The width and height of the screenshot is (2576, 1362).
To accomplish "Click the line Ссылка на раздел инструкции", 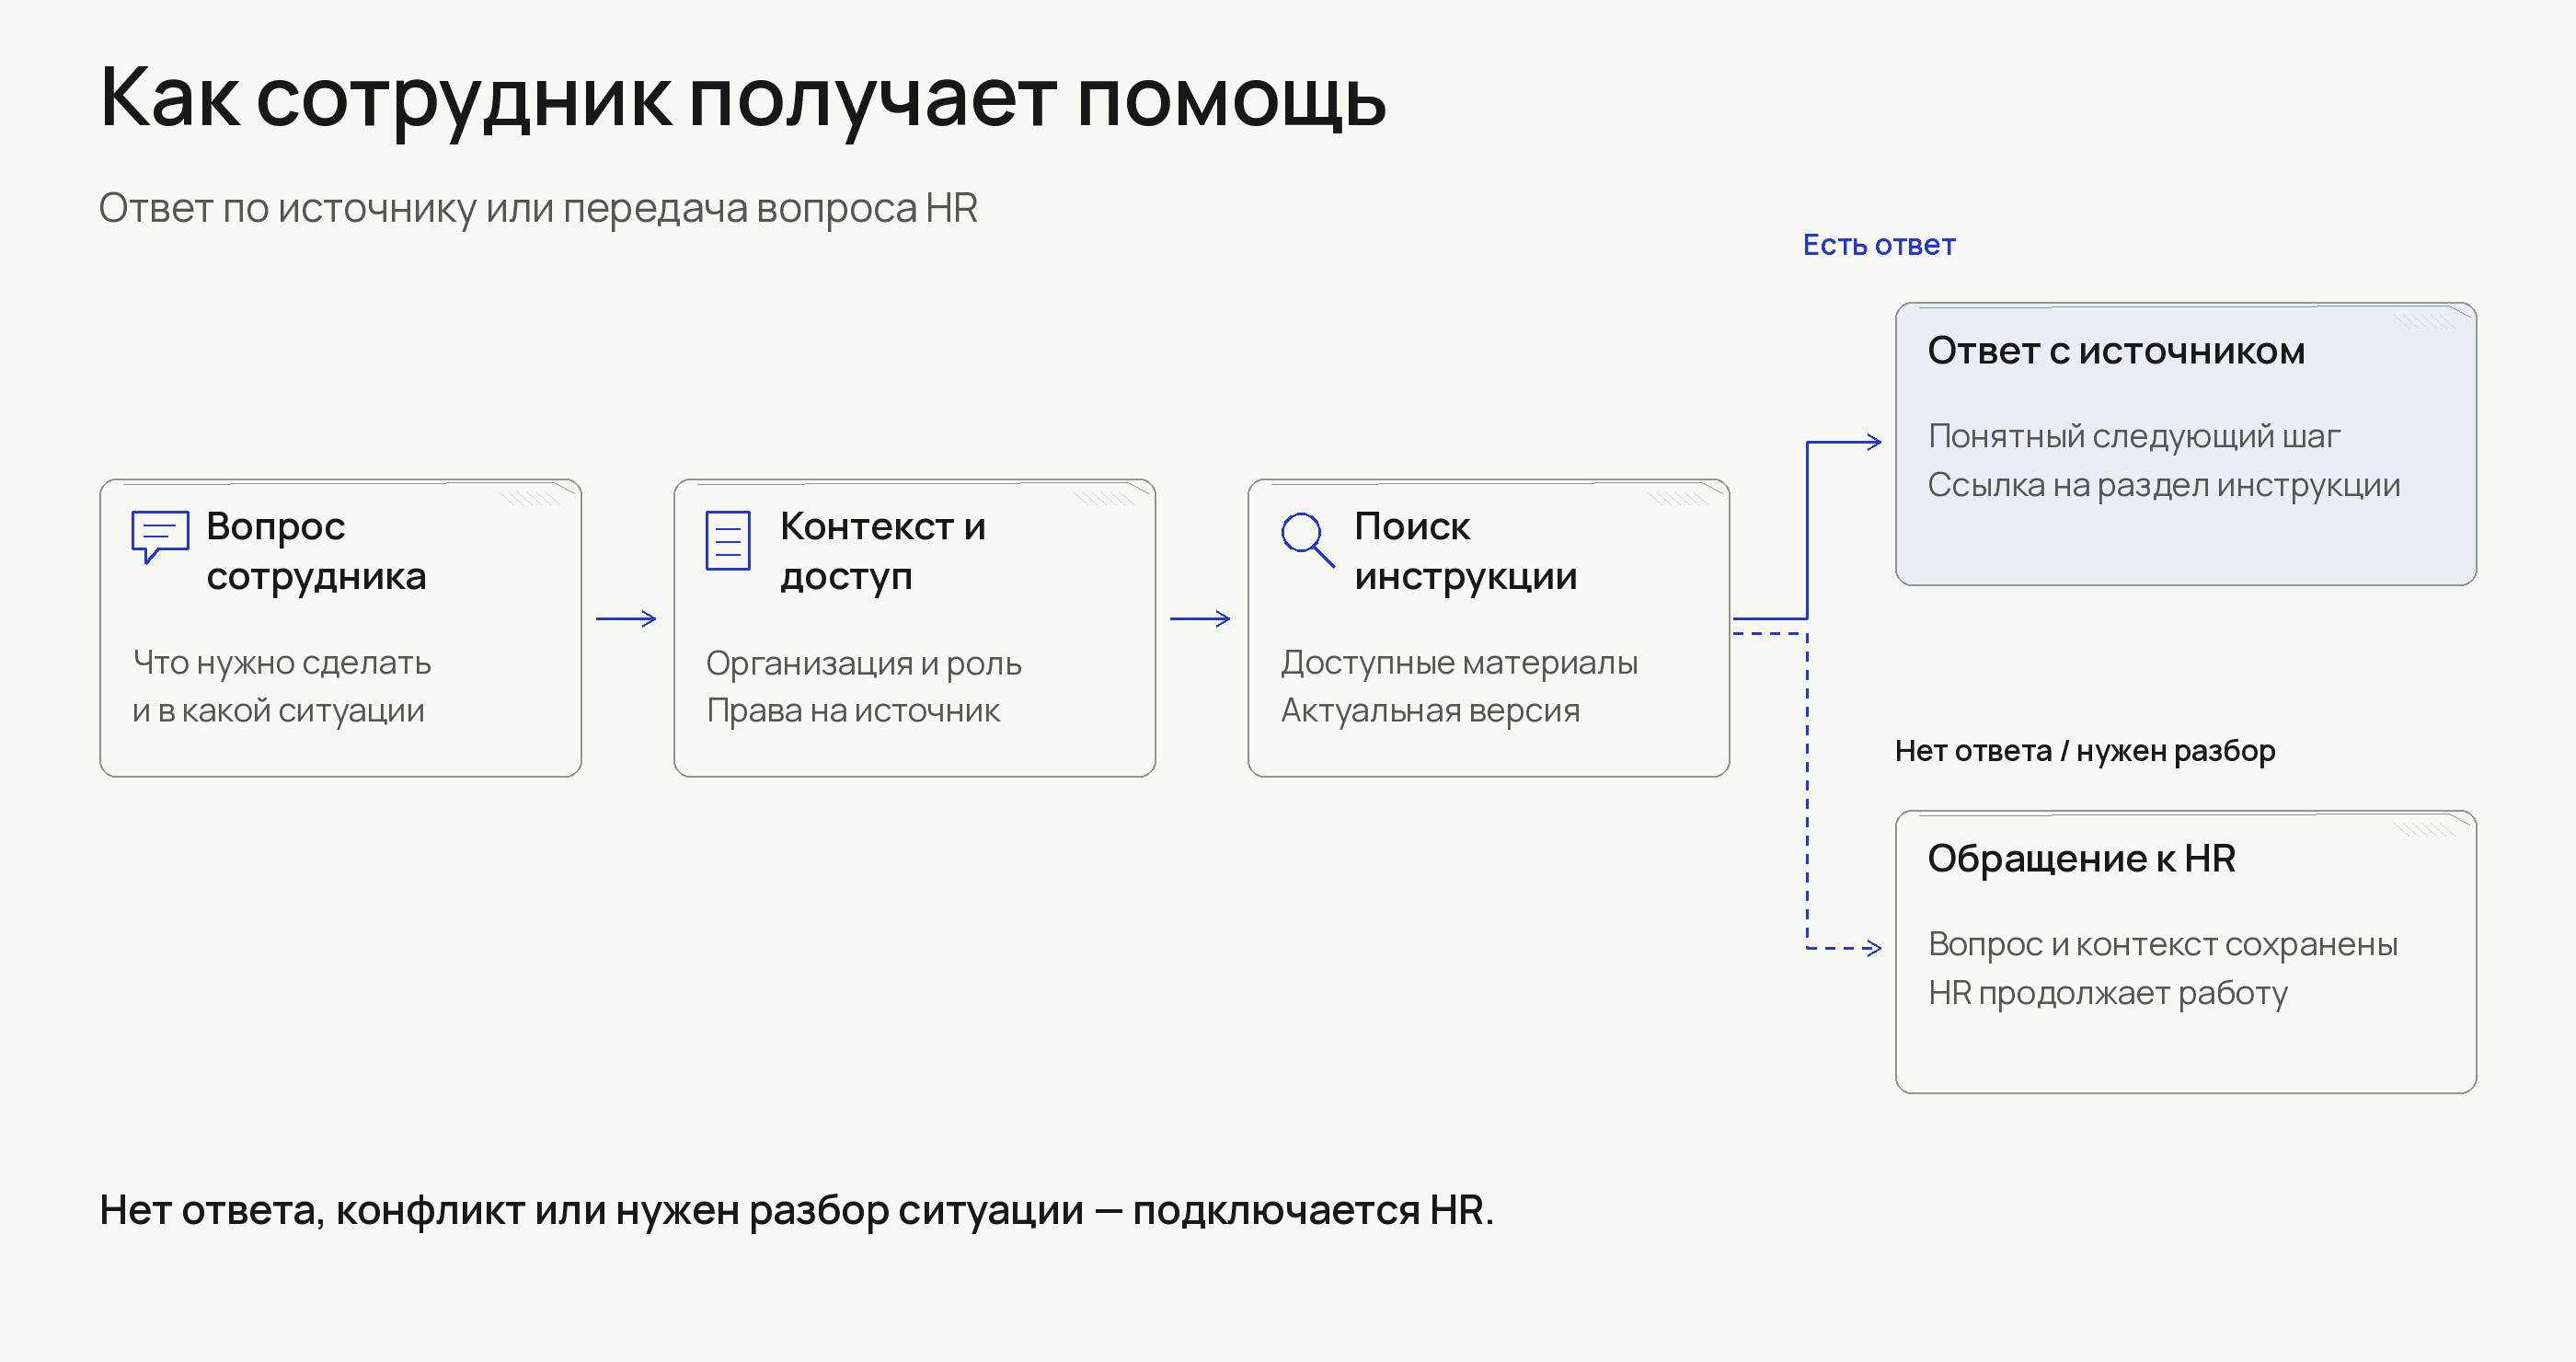I will click(x=2164, y=486).
